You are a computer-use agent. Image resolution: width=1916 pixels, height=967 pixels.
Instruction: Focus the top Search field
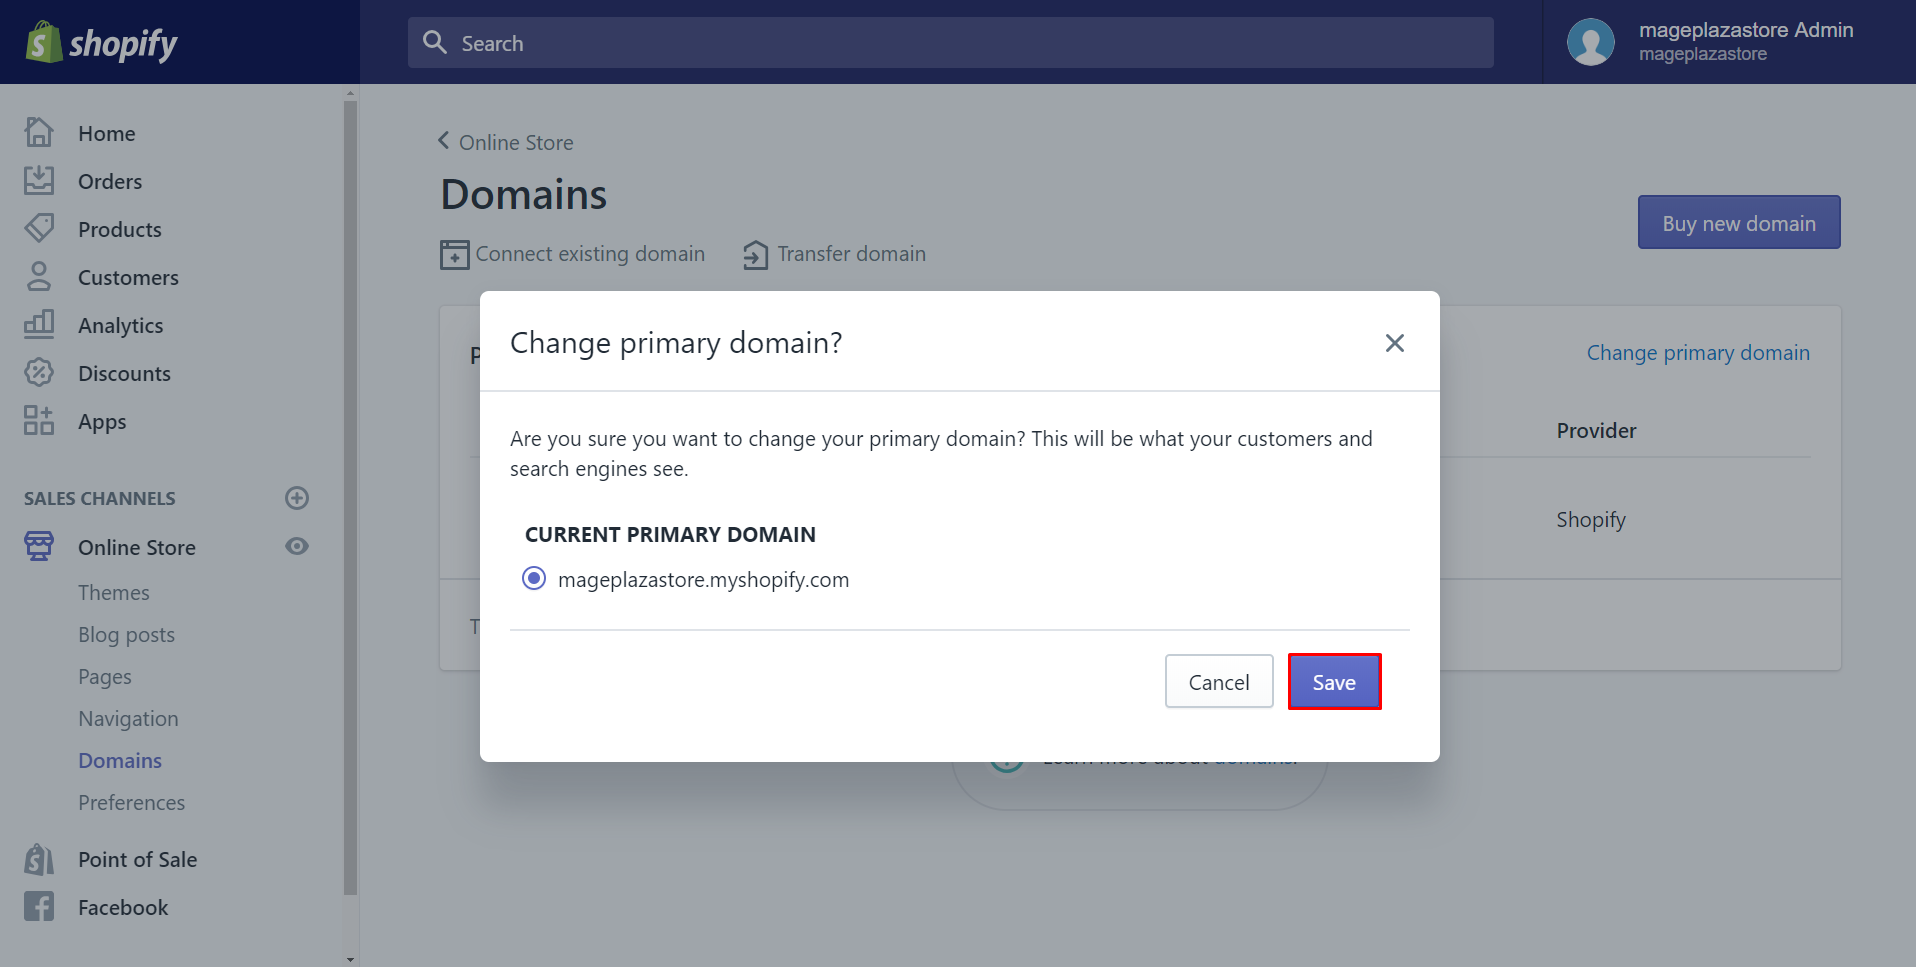tap(951, 43)
